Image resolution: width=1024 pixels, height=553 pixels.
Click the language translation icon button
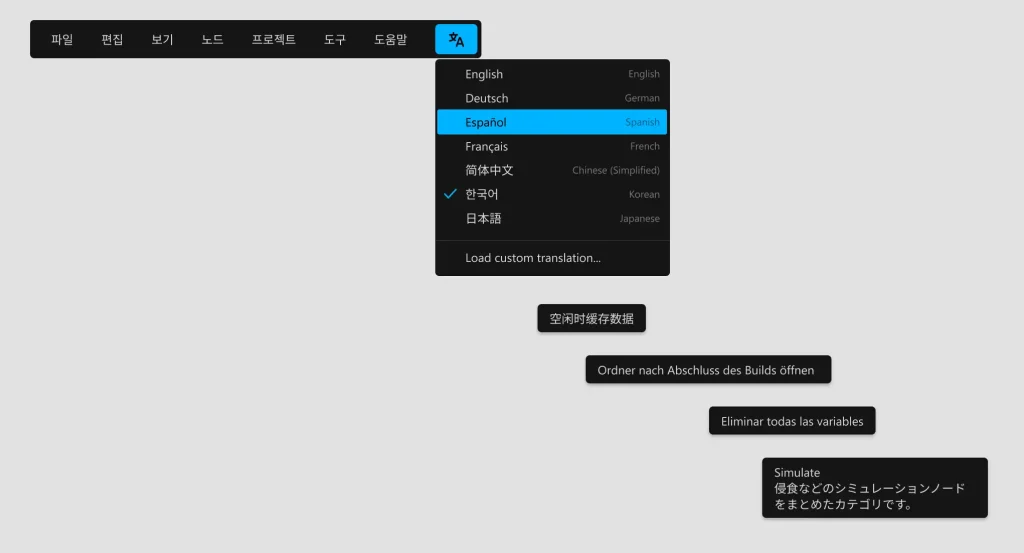coord(456,39)
